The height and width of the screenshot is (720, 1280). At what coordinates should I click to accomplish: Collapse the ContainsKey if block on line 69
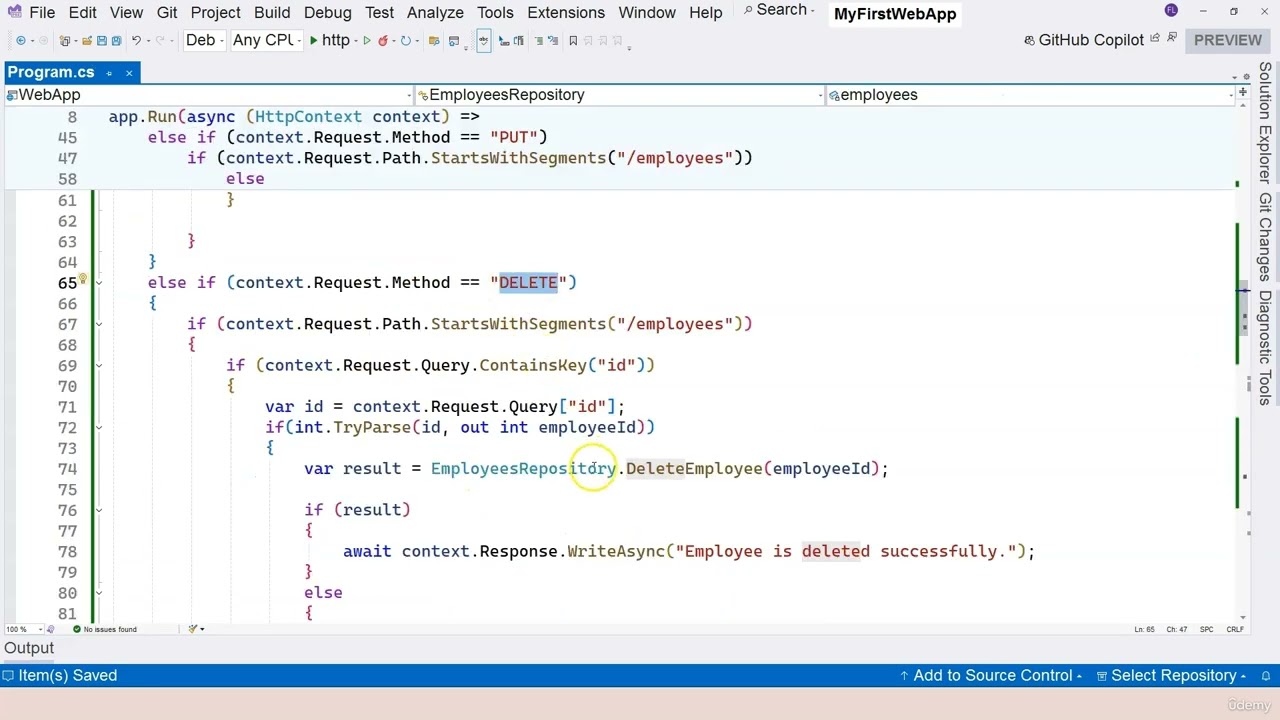click(x=98, y=365)
